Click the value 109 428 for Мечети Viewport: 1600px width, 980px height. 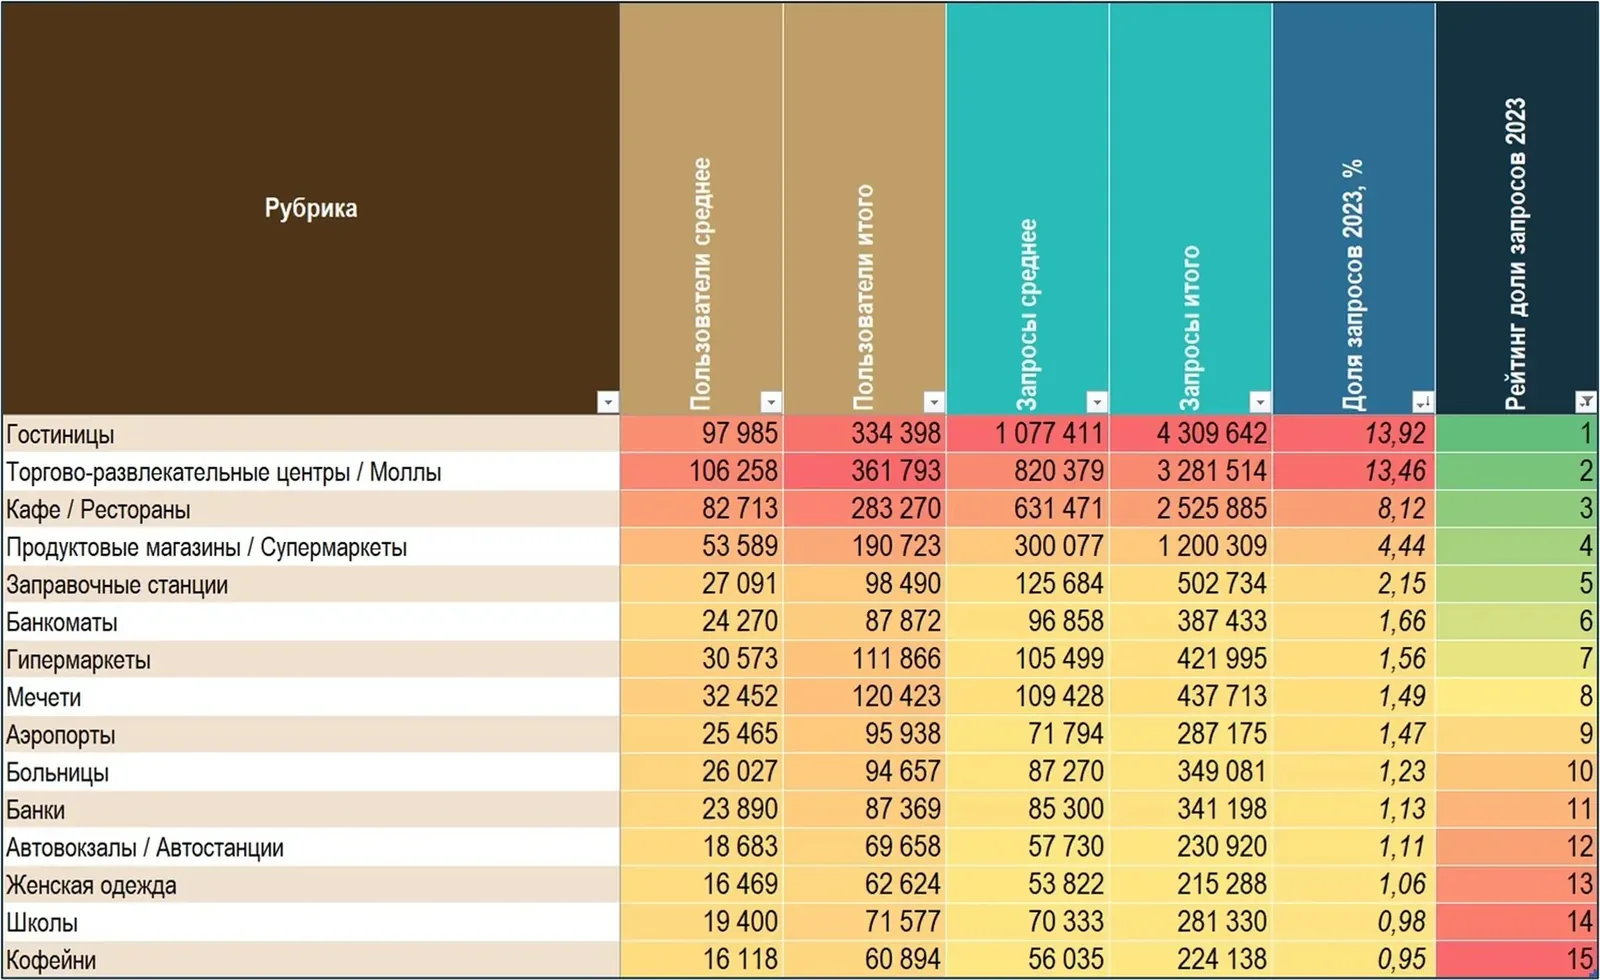1027,697
